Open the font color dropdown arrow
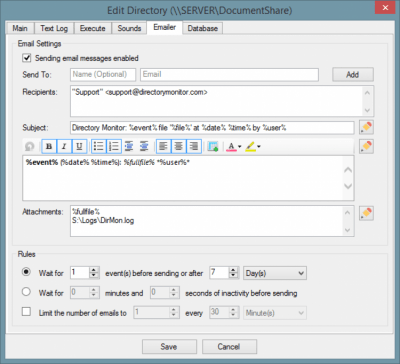This screenshot has width=400, height=364. click(x=239, y=146)
